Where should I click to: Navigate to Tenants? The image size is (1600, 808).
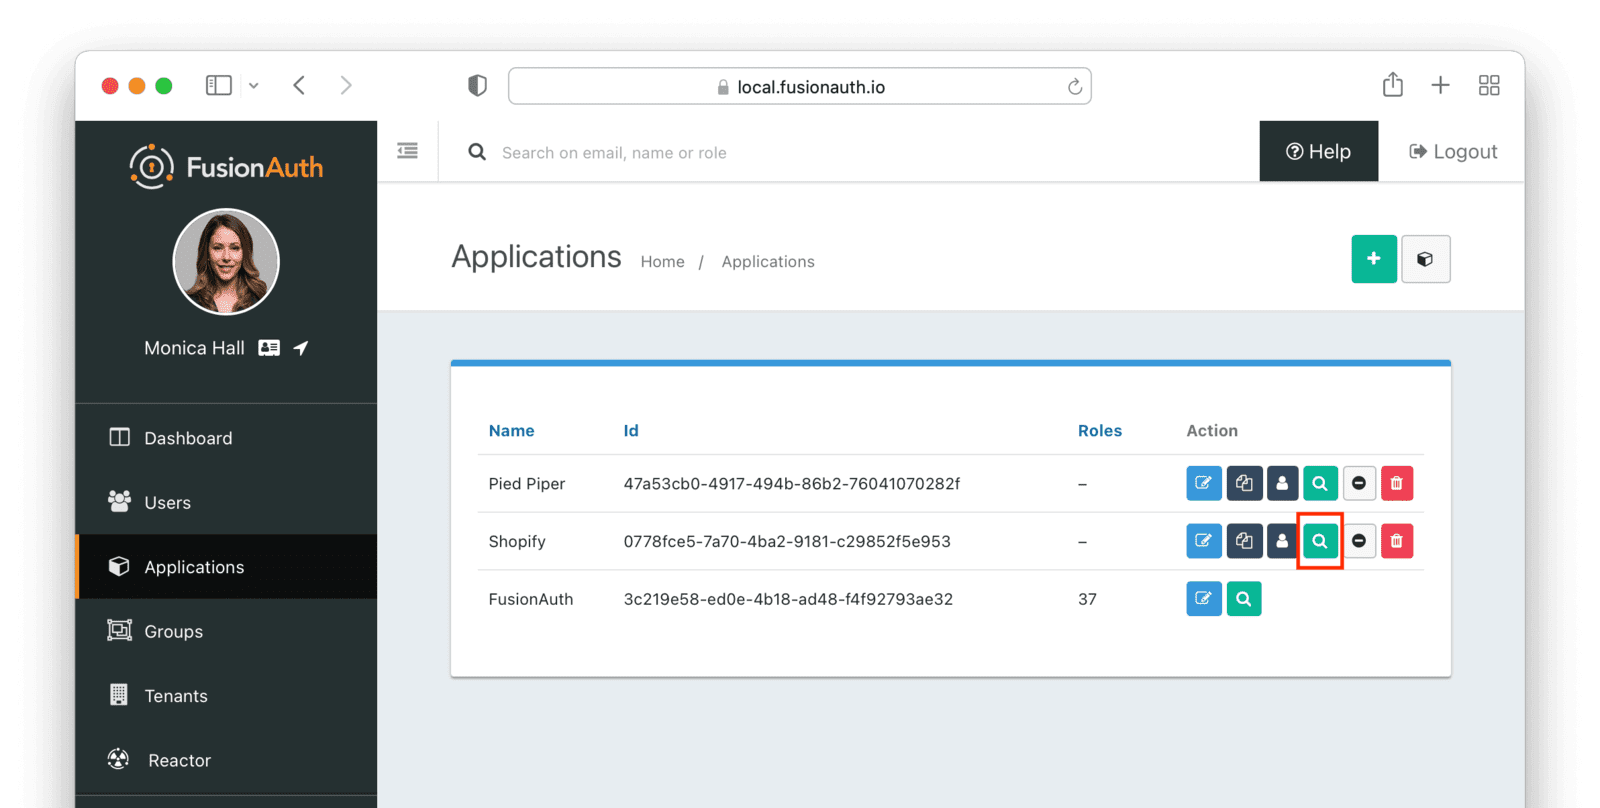[x=226, y=696]
